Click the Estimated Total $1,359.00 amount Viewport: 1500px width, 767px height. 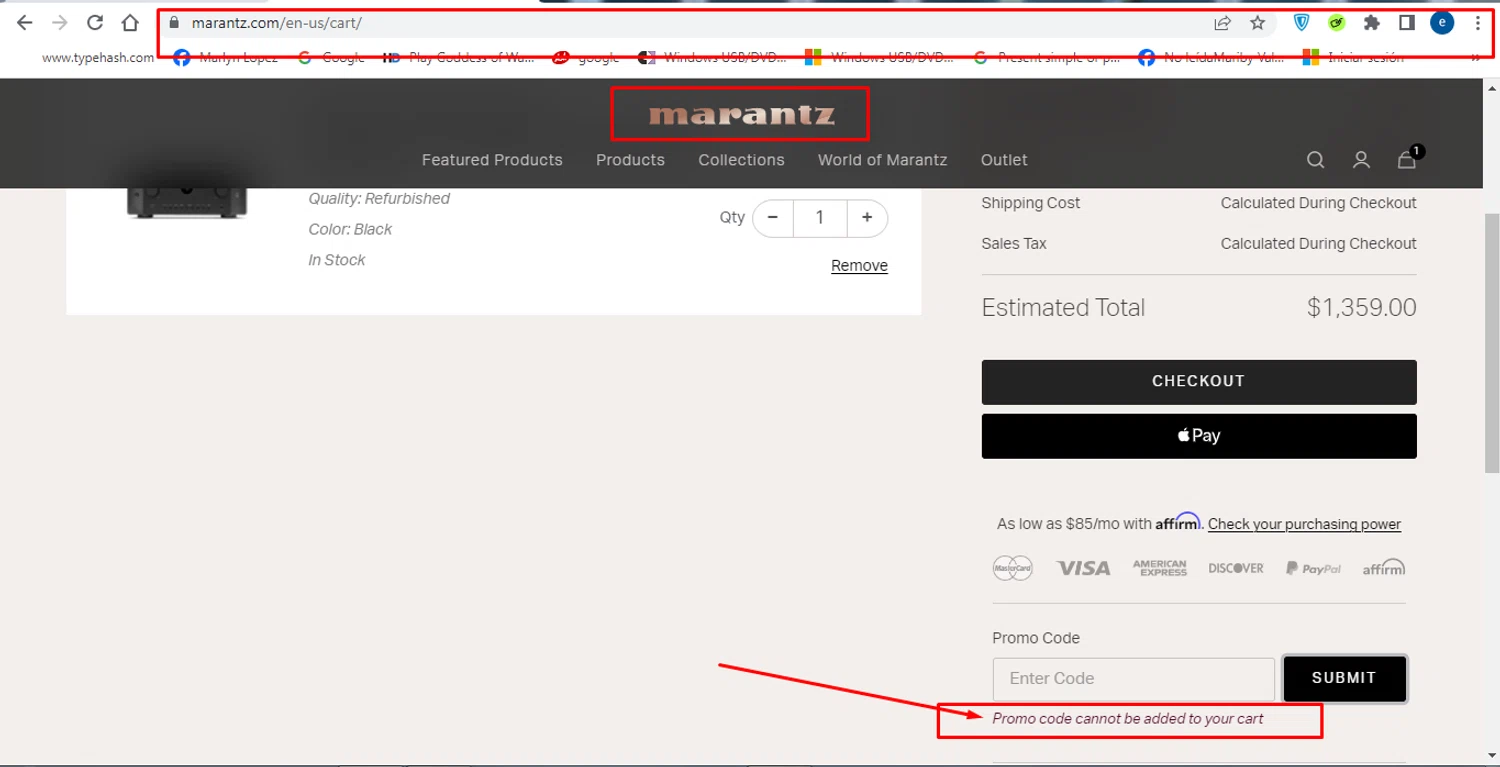coord(1361,308)
